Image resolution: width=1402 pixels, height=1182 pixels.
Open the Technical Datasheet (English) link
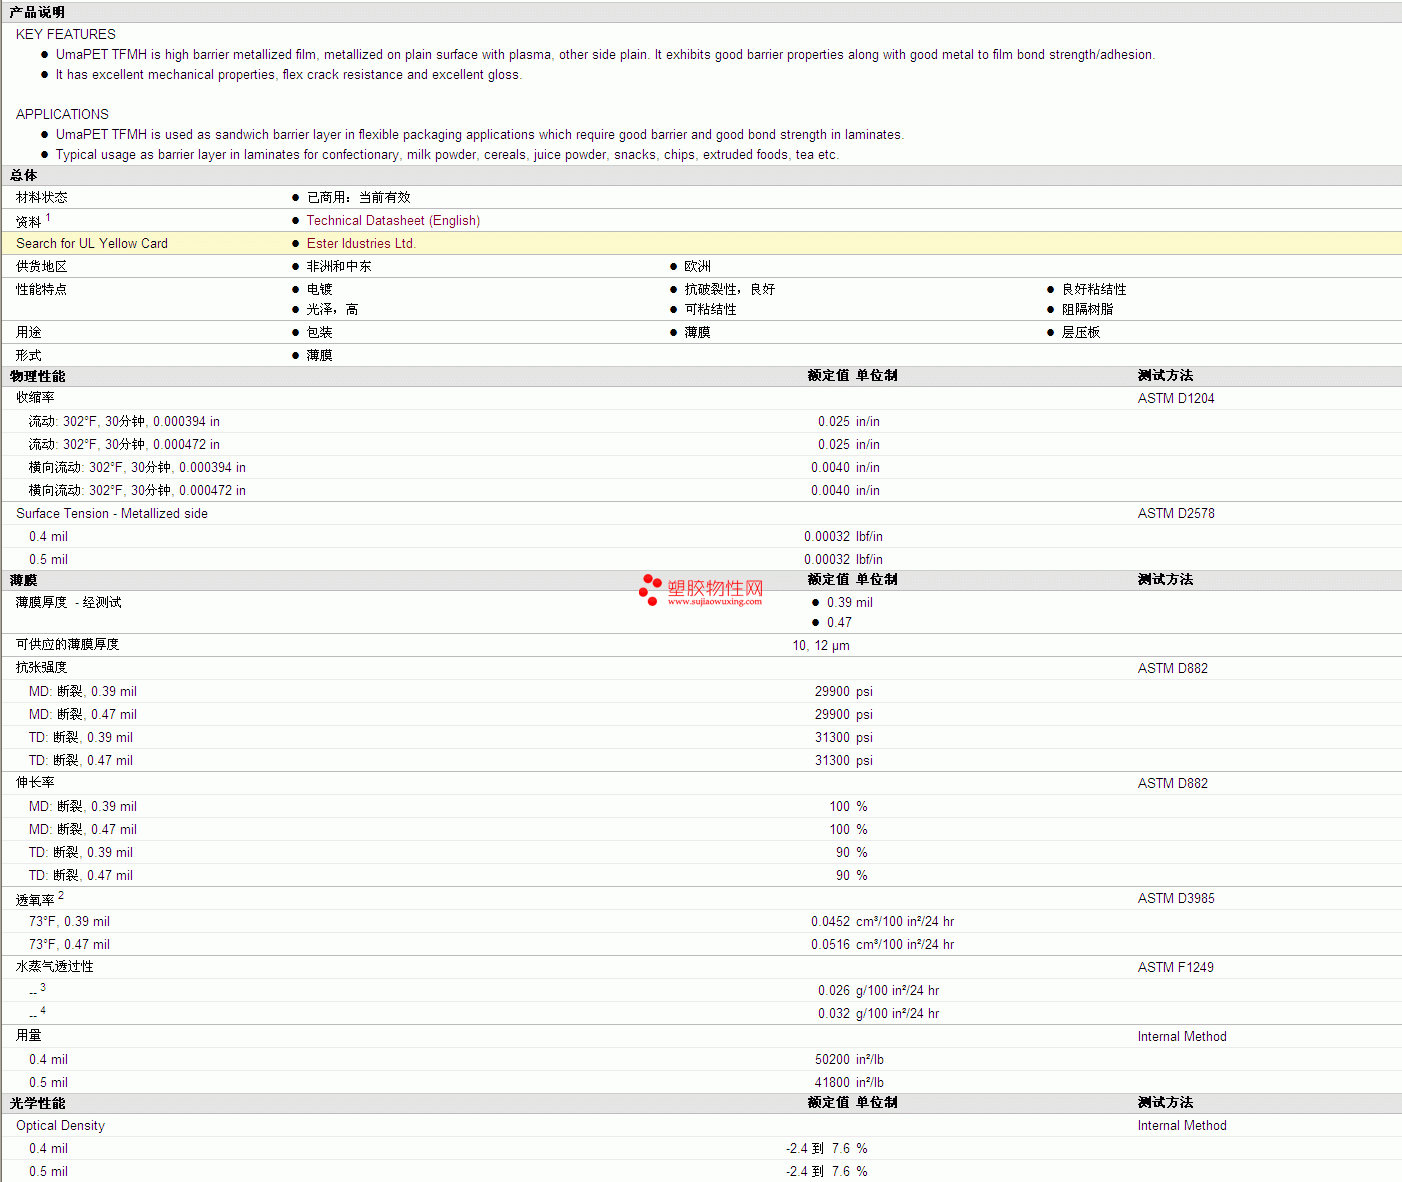click(x=393, y=221)
